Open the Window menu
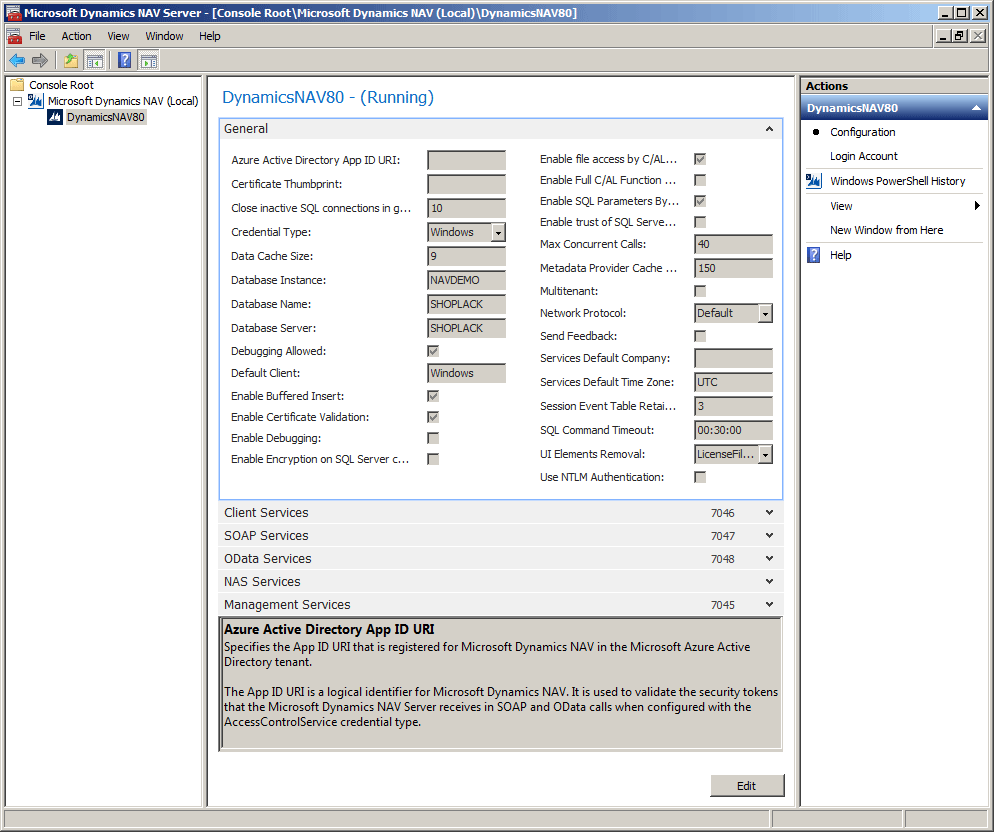 pos(164,36)
